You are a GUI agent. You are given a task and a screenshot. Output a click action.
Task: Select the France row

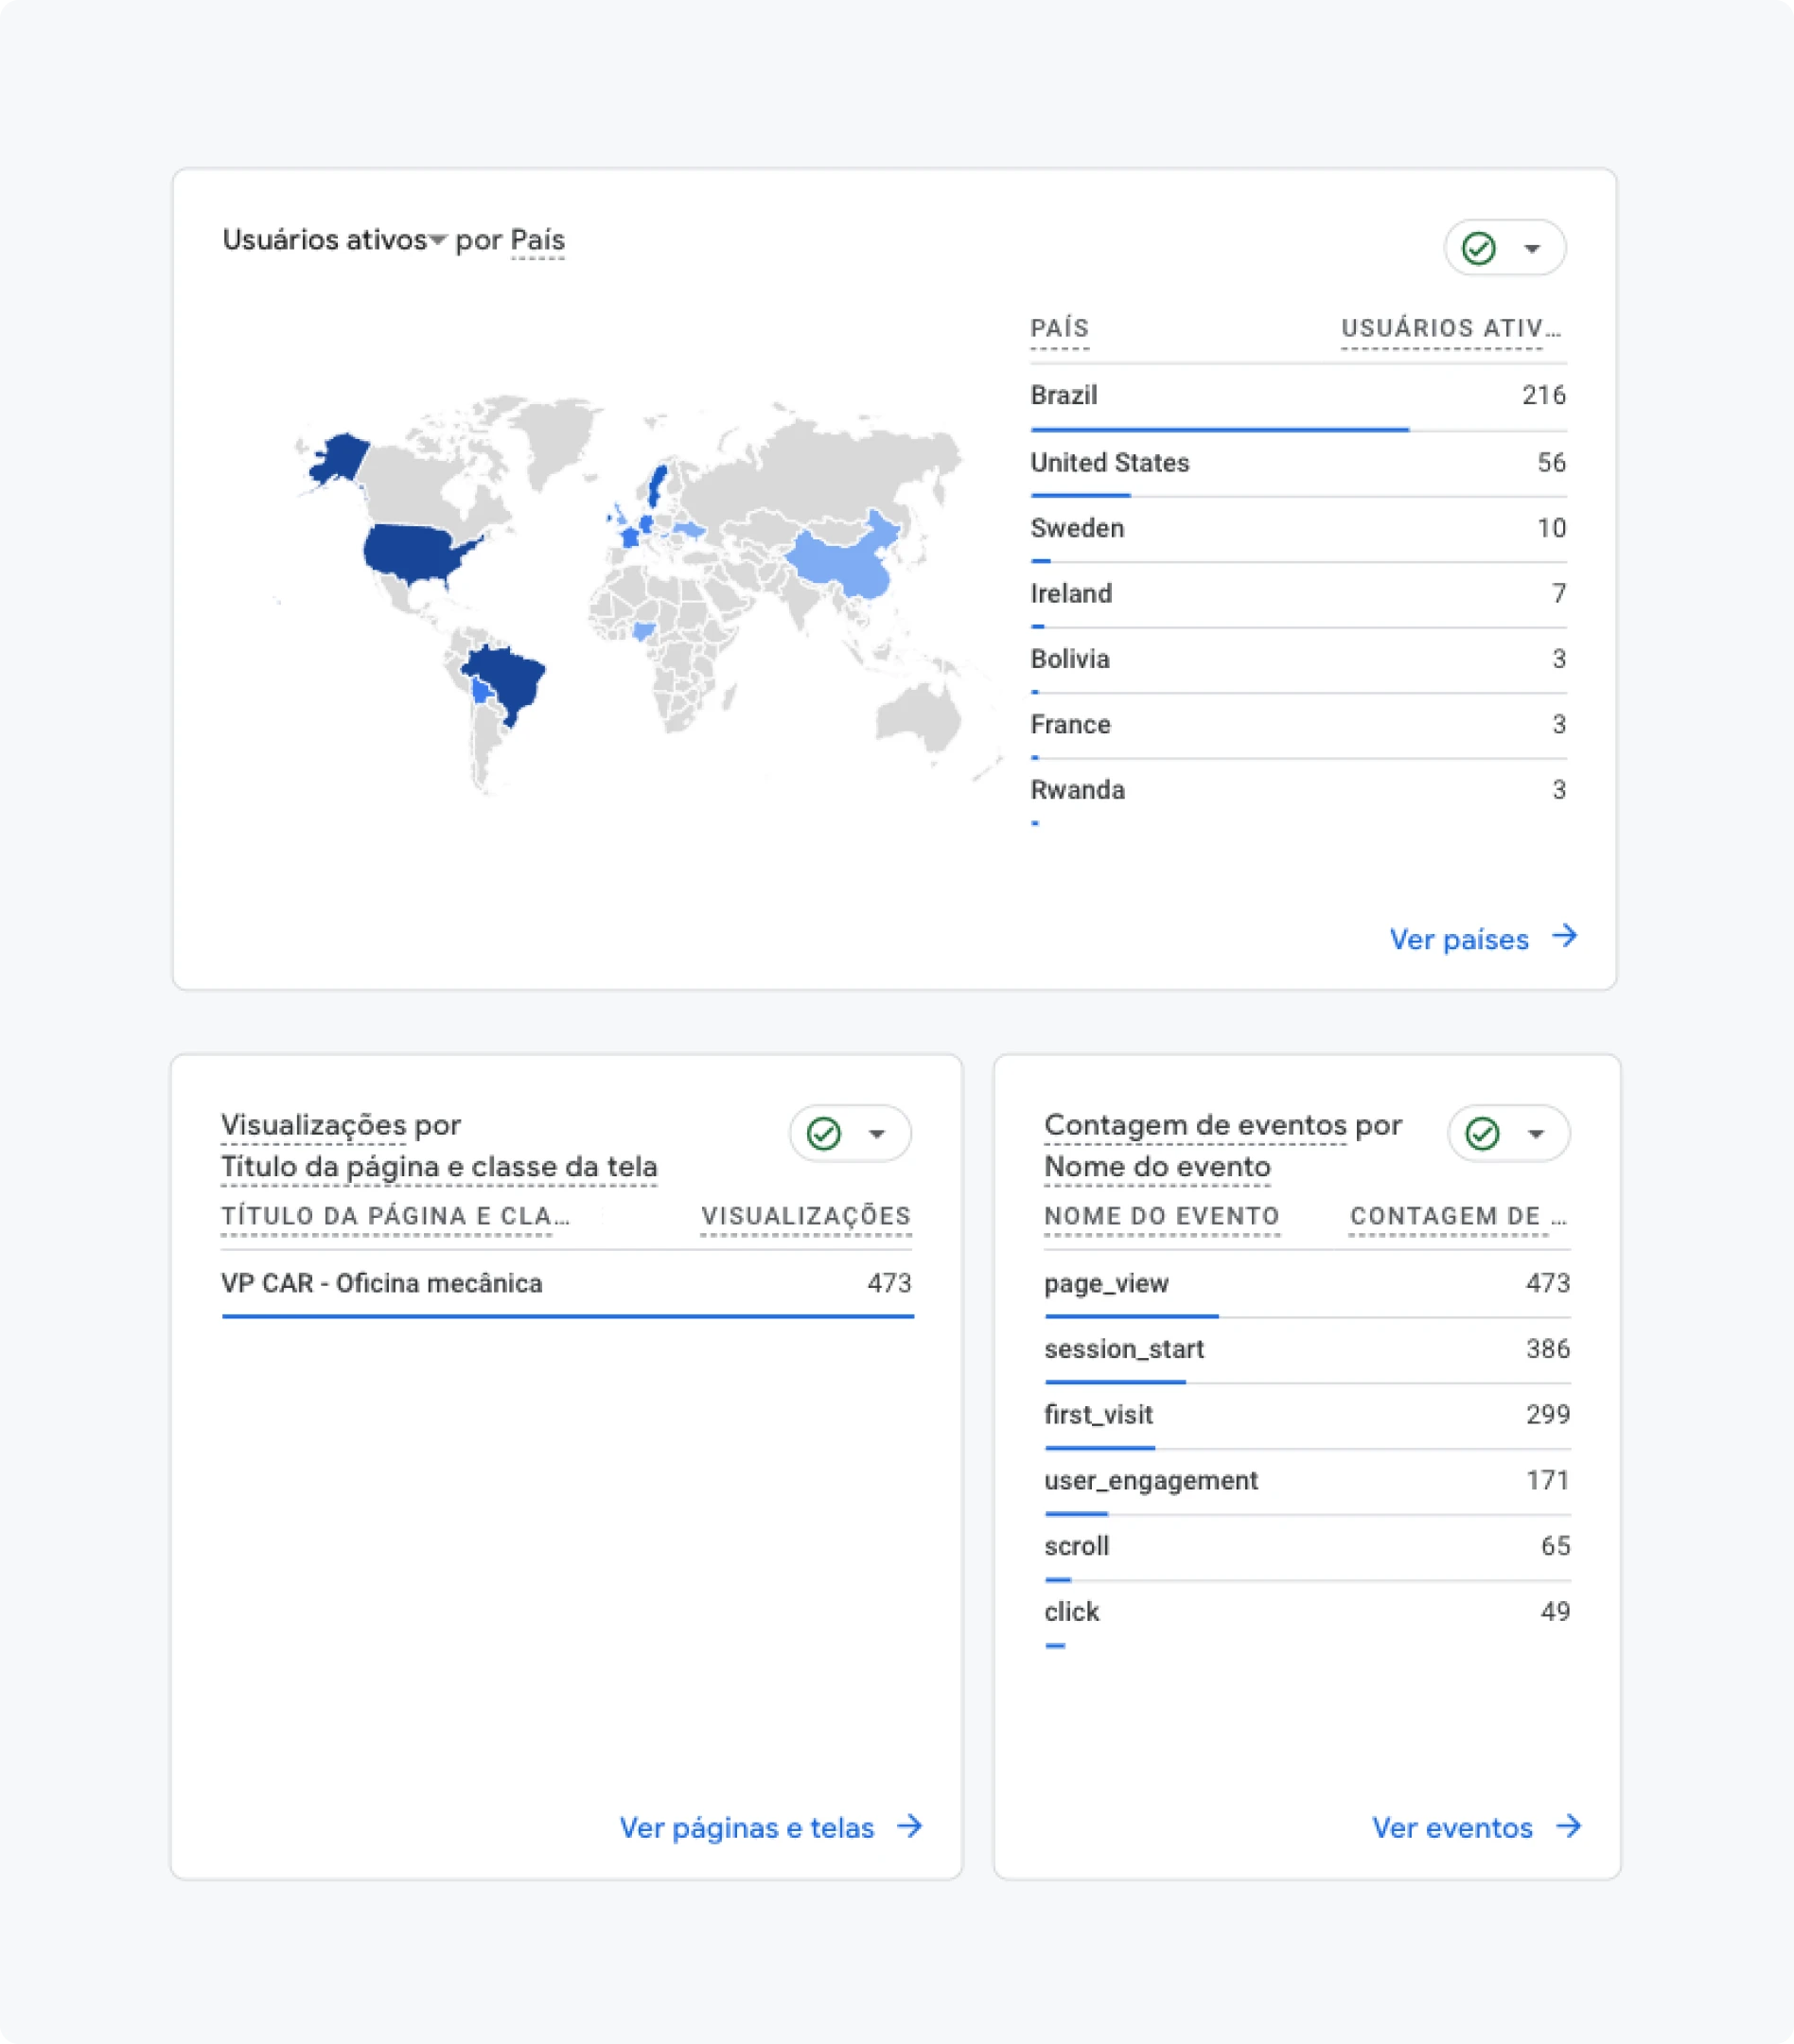pos(1298,726)
